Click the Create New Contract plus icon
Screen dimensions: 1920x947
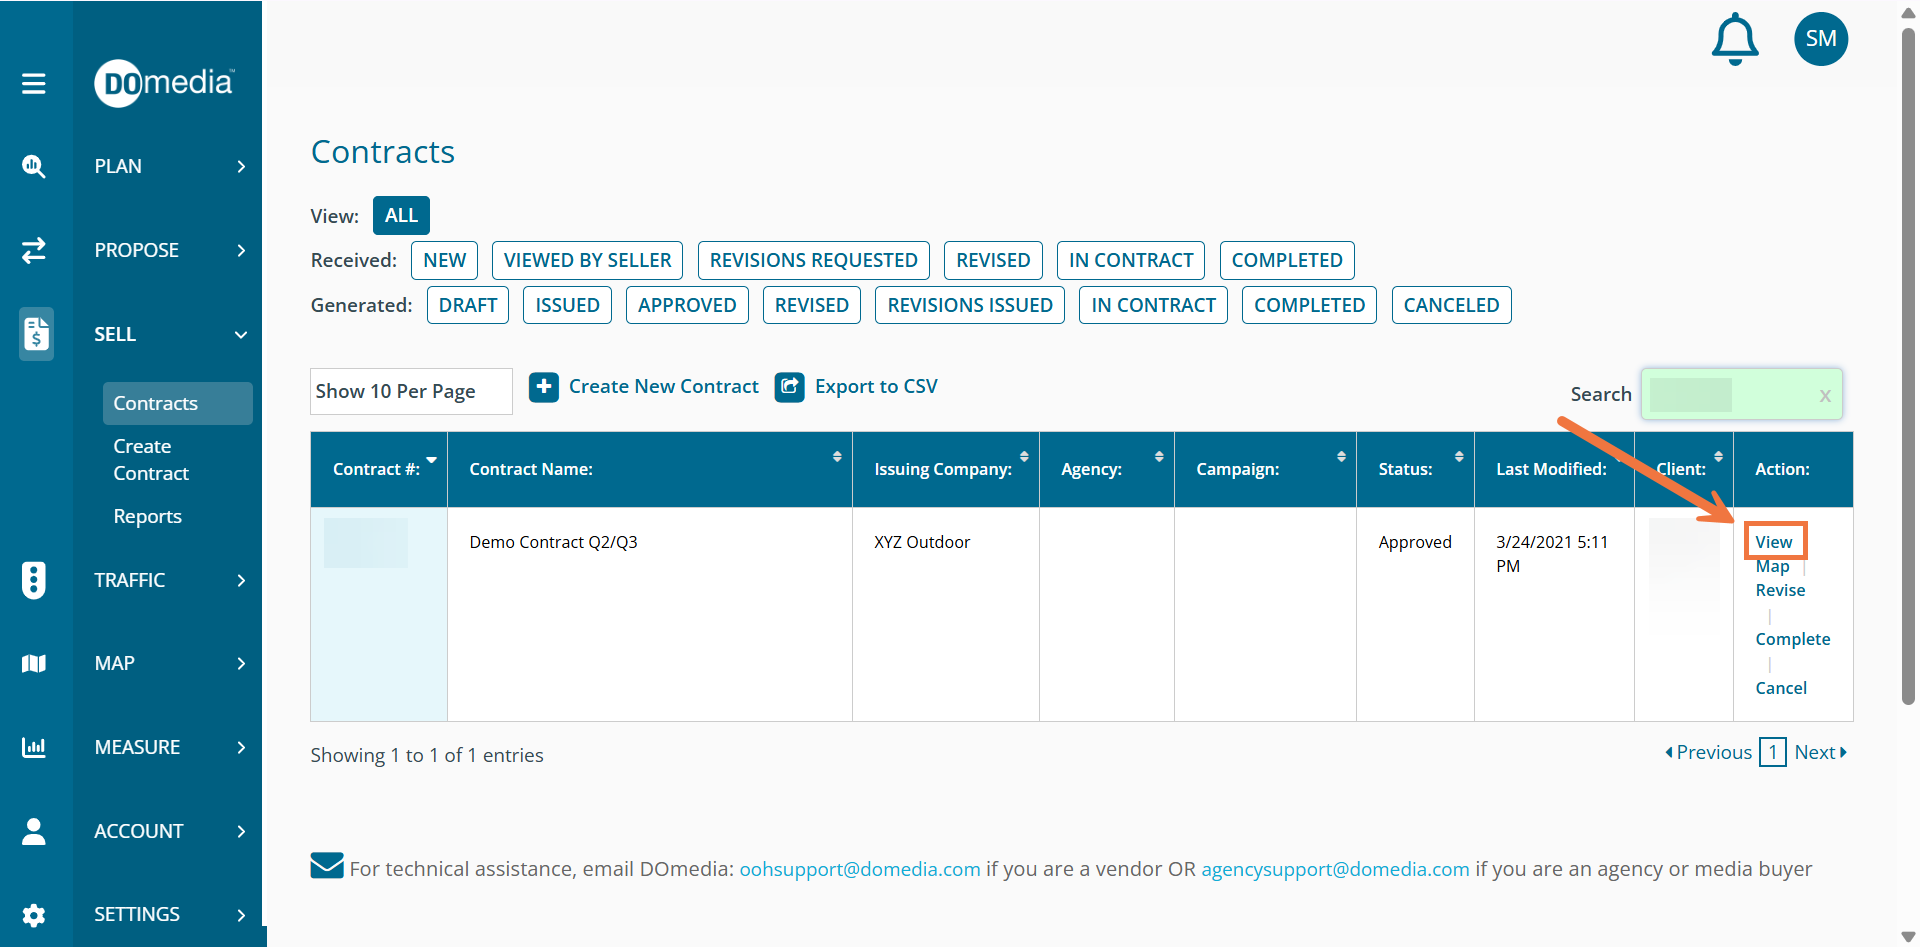point(544,387)
